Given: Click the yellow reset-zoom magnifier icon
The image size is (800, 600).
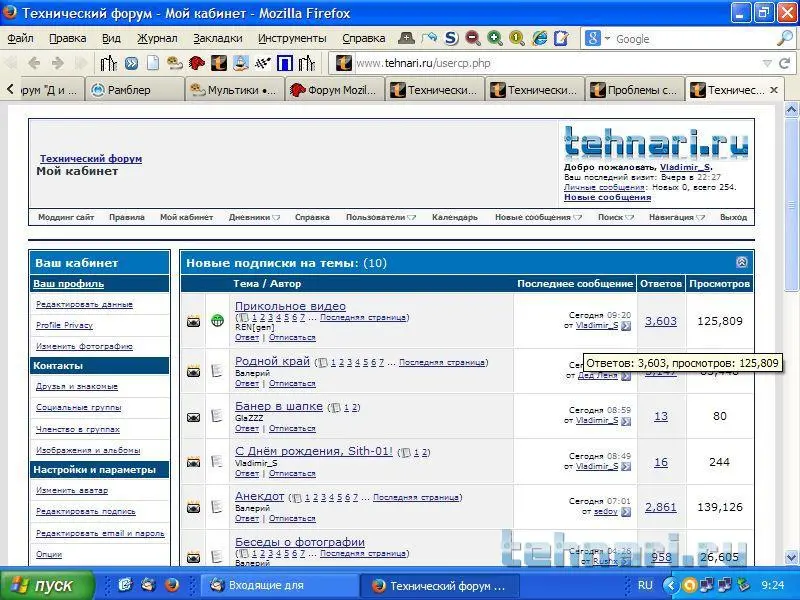Looking at the screenshot, I should point(517,38).
